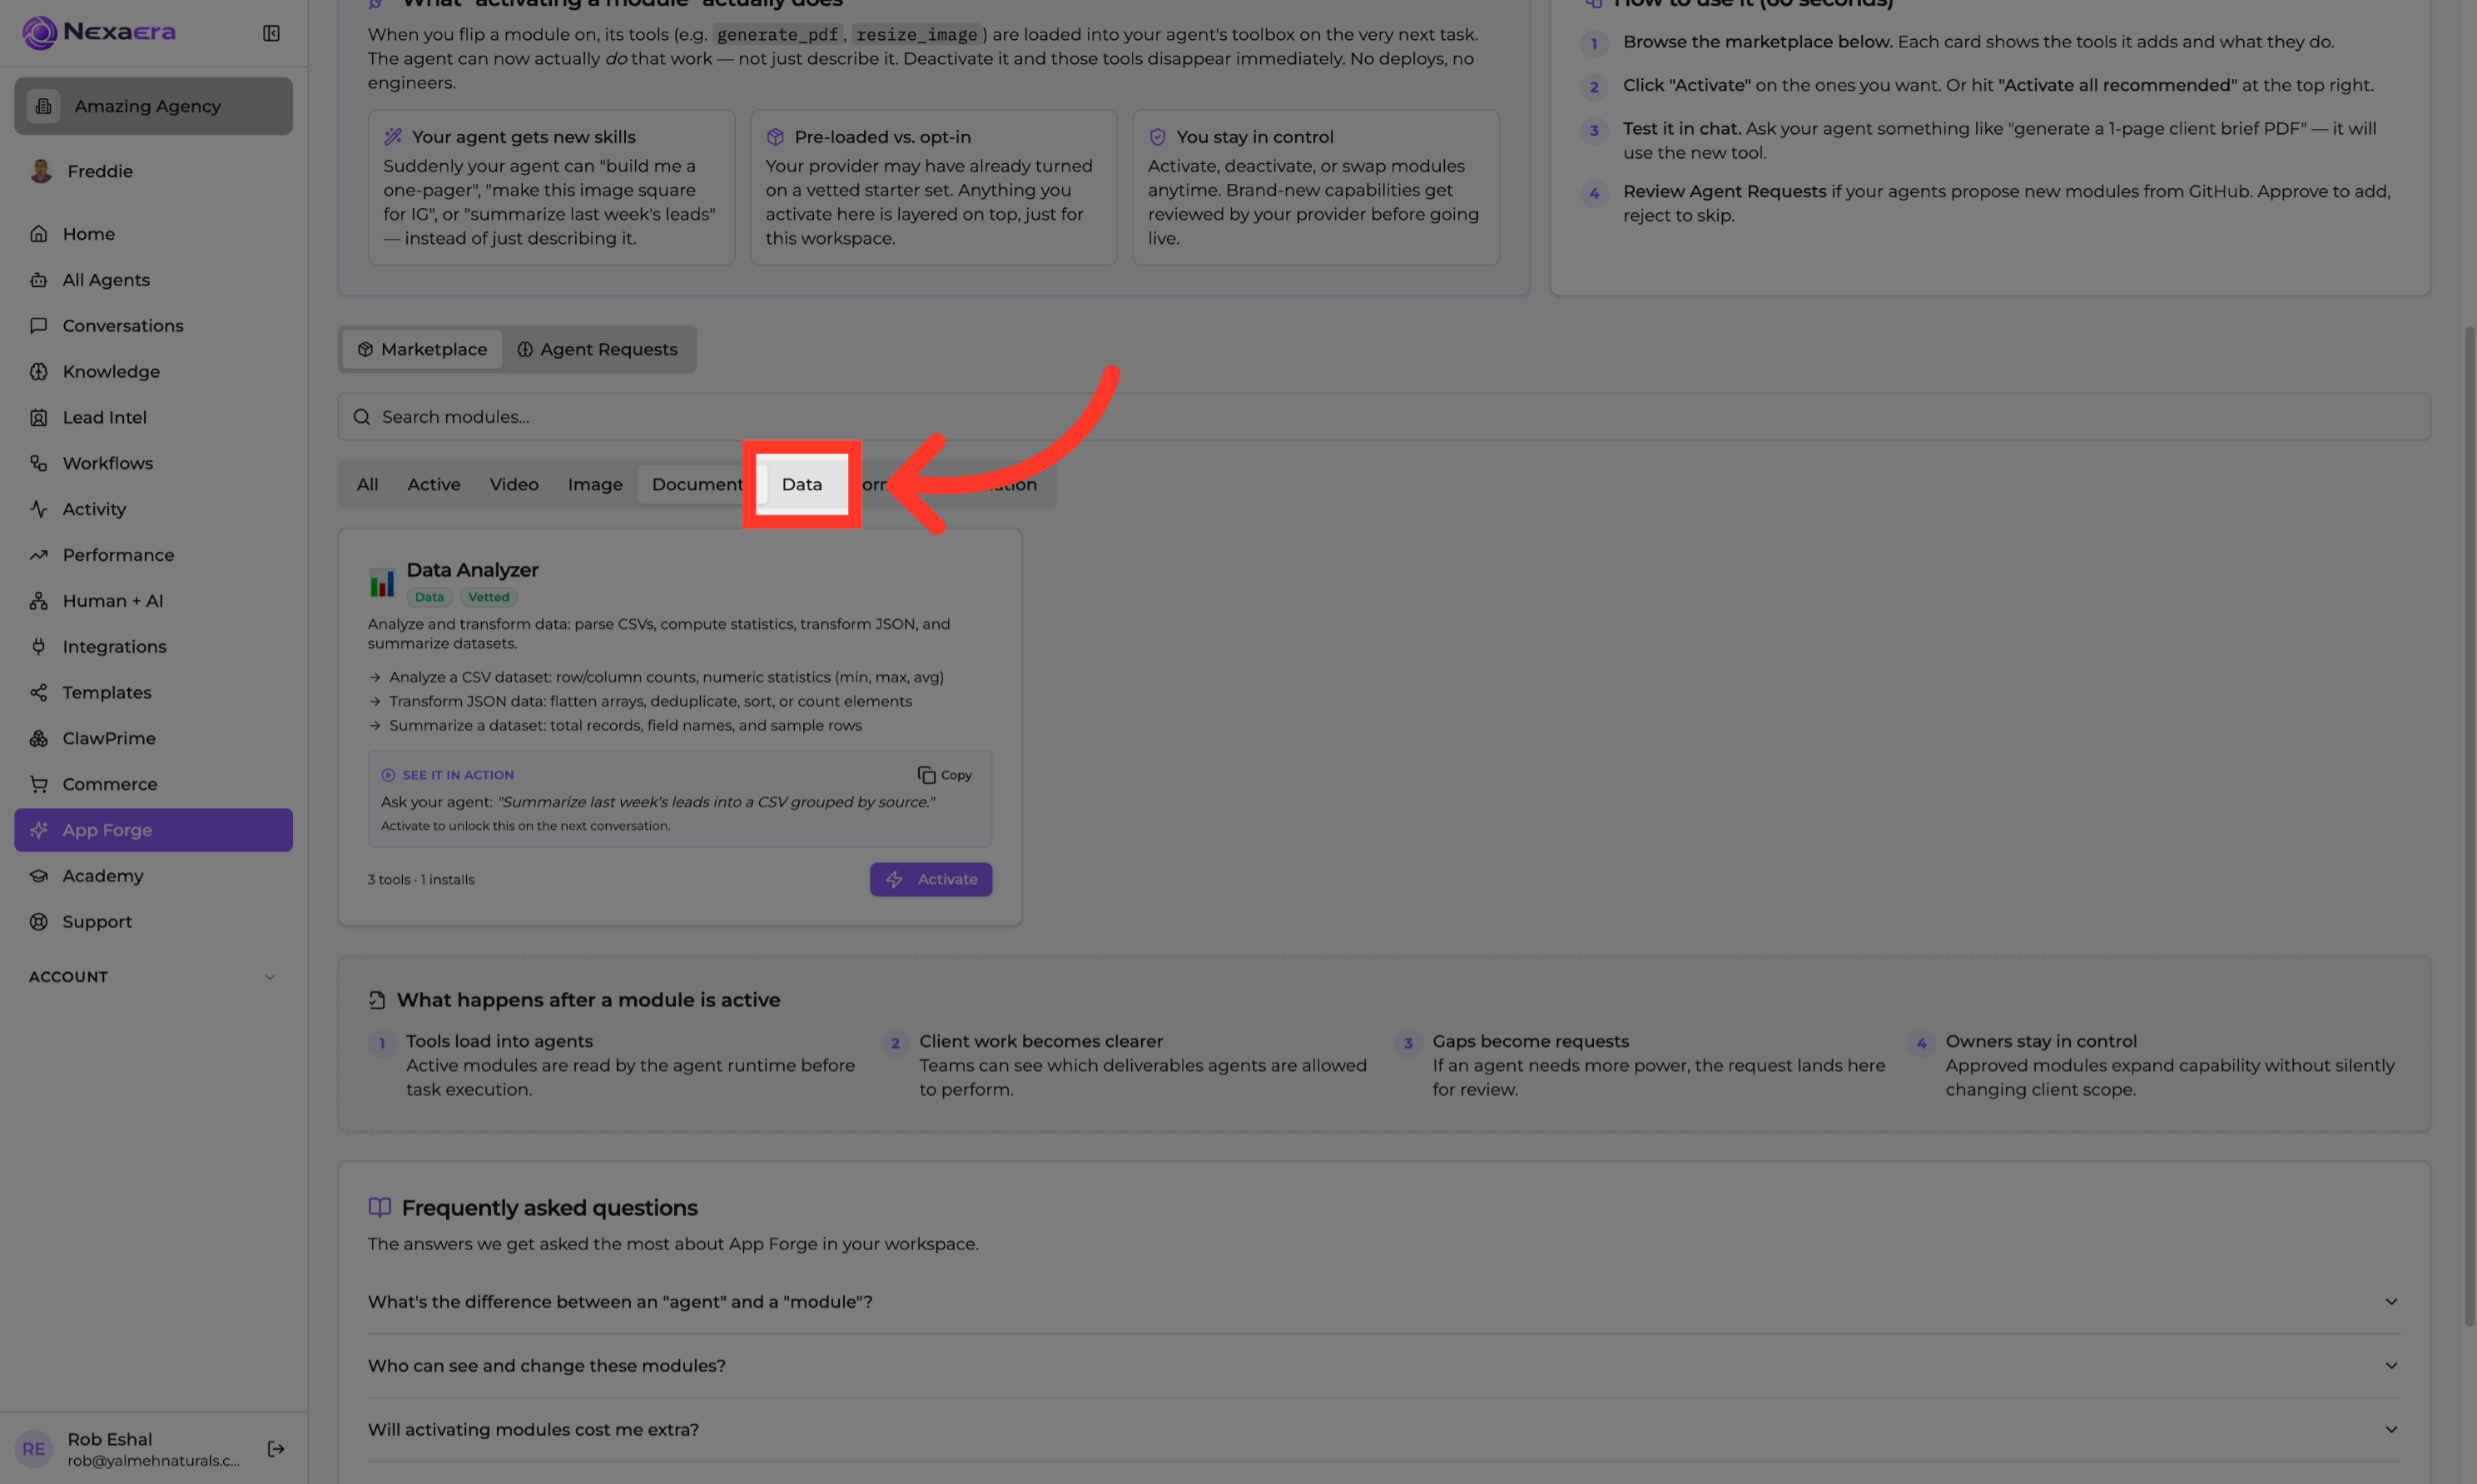Click the Home house icon
Image resolution: width=2477 pixels, height=1484 pixels.
(38, 234)
